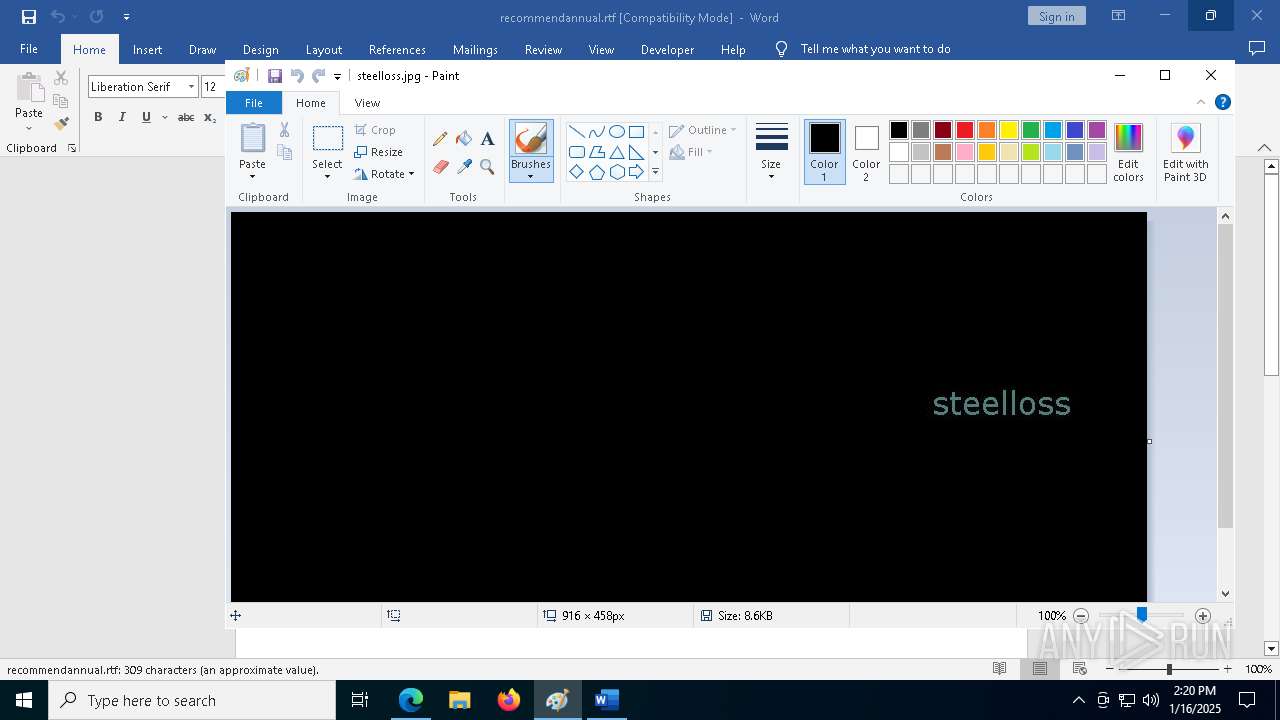Image resolution: width=1280 pixels, height=720 pixels.
Task: Click the Copy icon in Paint clipboard group
Action: pos(284,153)
